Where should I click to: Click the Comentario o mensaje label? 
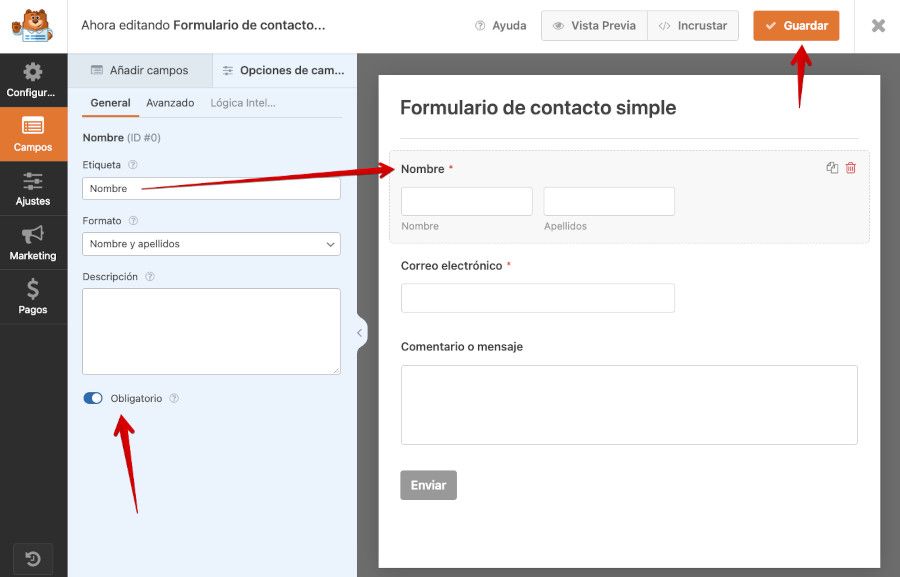[462, 347]
